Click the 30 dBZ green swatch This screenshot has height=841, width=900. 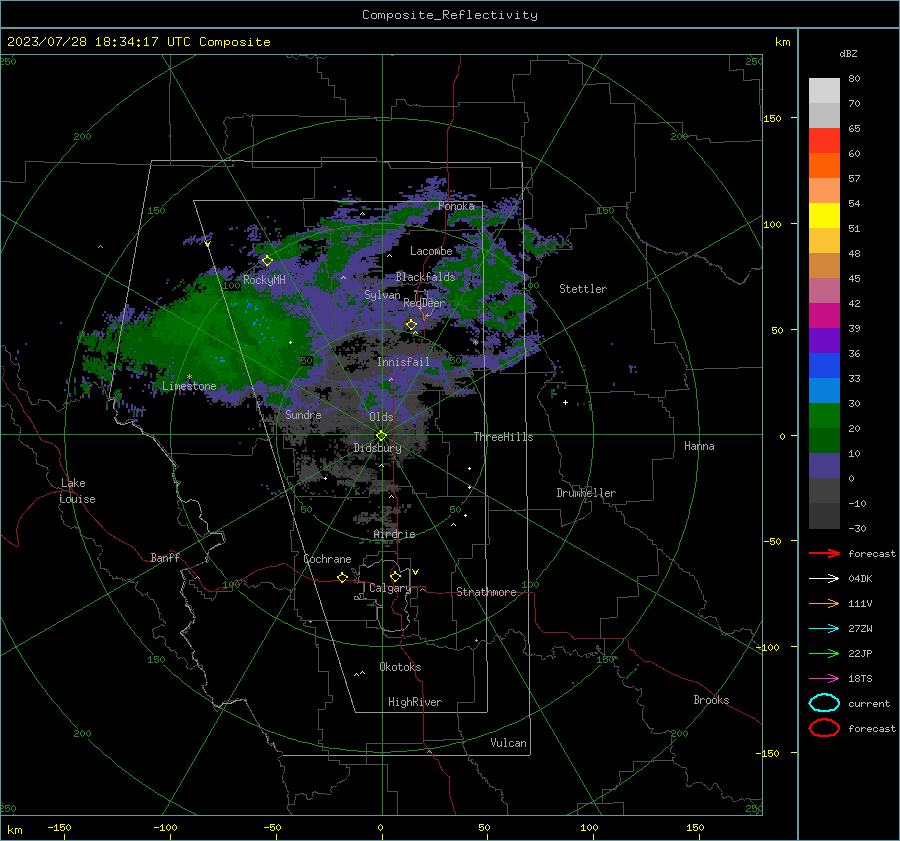coord(824,416)
